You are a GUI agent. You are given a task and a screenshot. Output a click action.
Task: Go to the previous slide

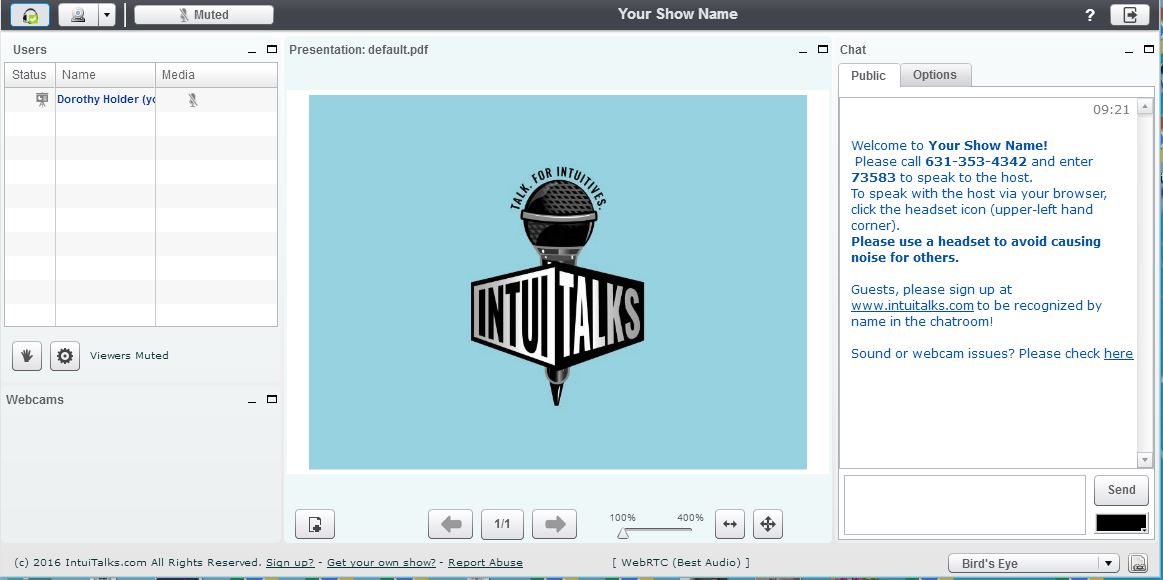[450, 524]
